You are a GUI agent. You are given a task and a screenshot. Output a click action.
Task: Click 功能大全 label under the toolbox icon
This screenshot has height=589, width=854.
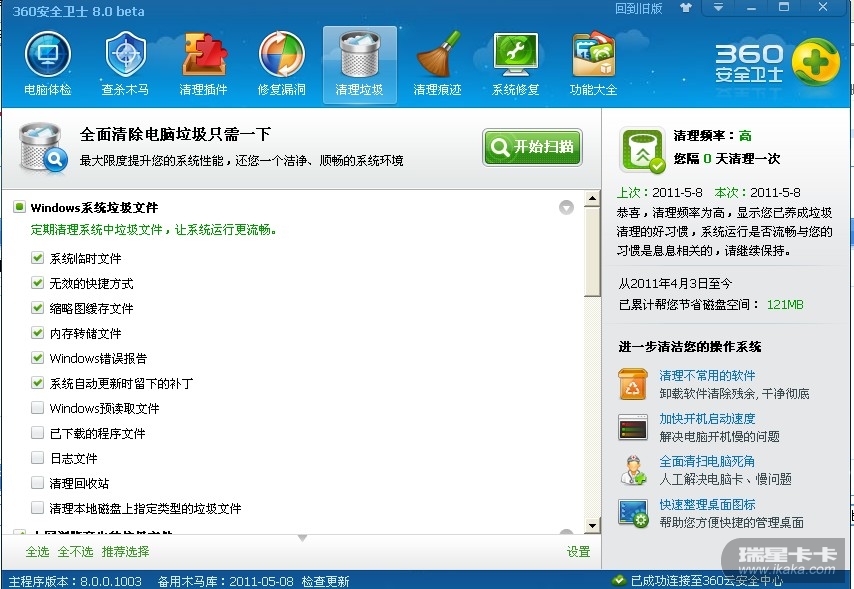pos(593,89)
